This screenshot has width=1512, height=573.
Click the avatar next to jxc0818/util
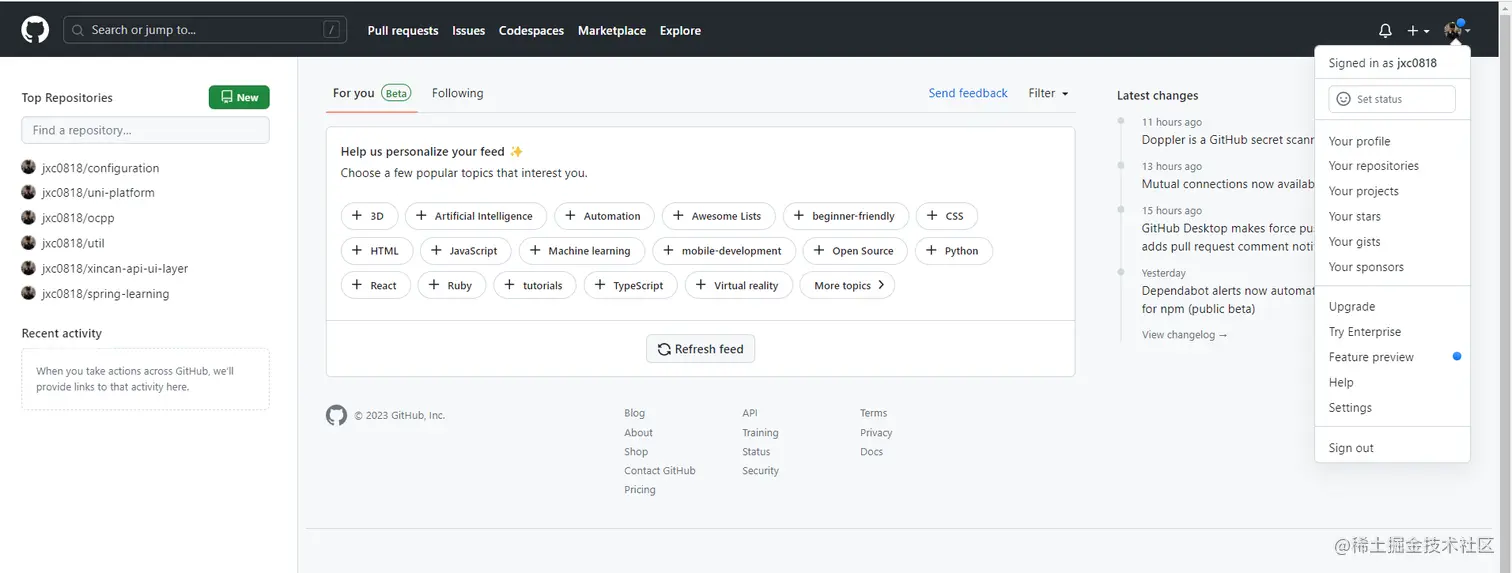[x=28, y=242]
